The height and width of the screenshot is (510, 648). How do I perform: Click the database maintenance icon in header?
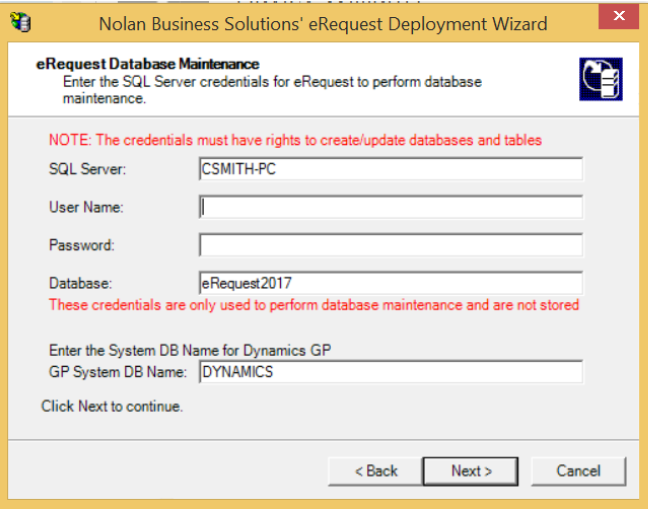coord(600,79)
